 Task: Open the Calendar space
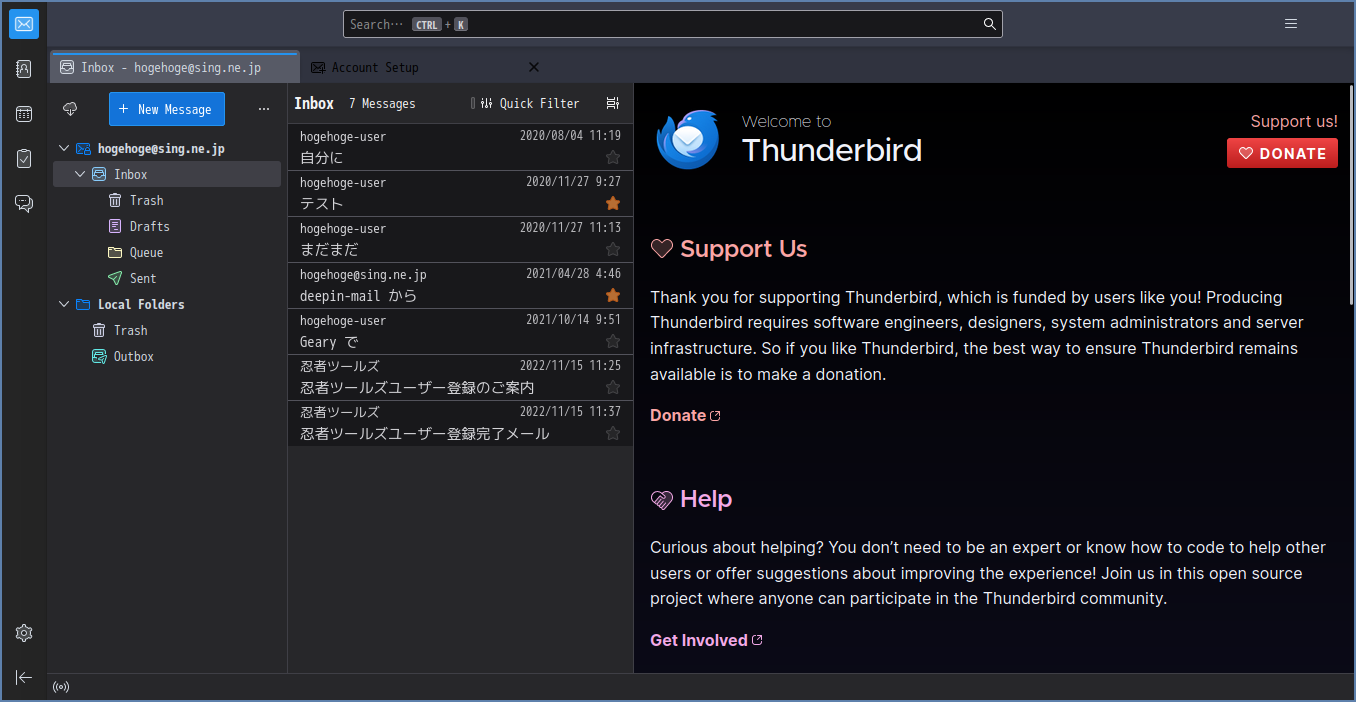[24, 114]
